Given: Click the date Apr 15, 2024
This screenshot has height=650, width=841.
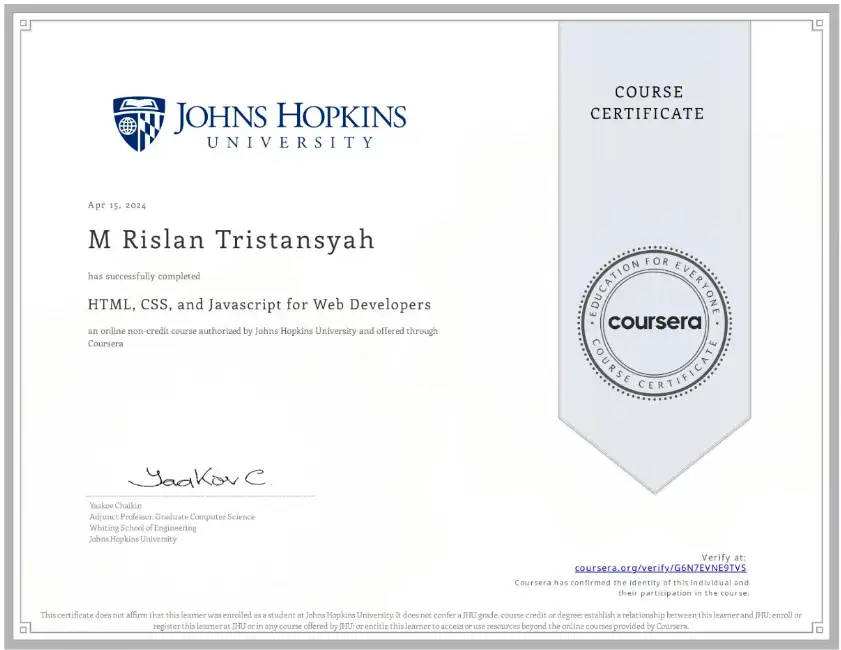Looking at the screenshot, I should coord(117,205).
